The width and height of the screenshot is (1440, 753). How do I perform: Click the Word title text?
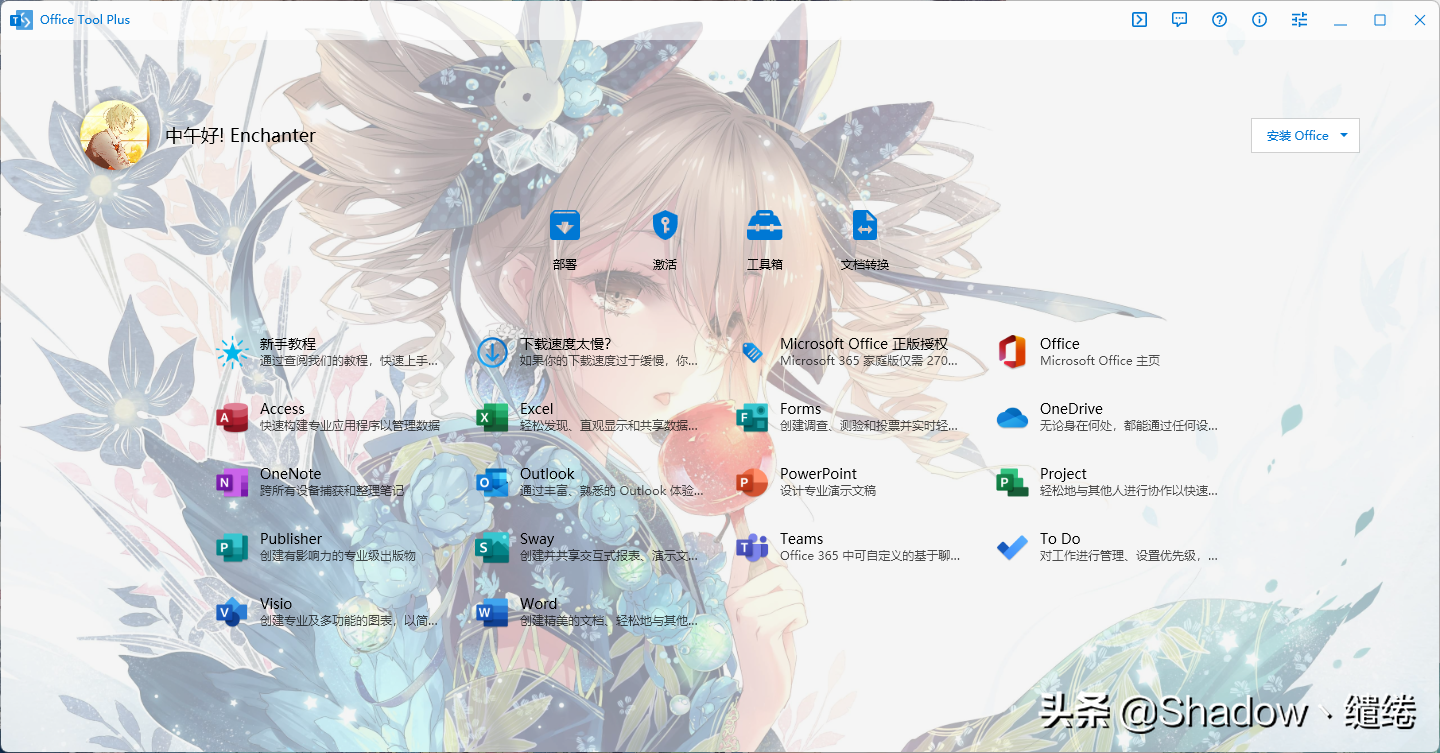click(539, 604)
